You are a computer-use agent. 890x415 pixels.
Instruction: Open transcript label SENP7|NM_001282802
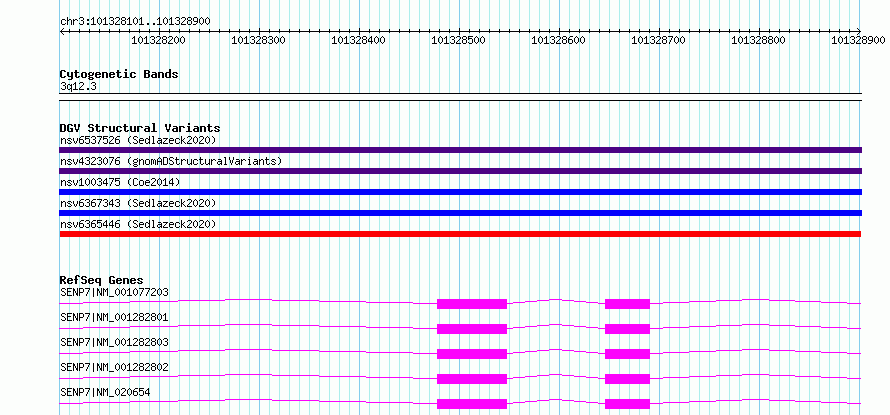(x=114, y=367)
